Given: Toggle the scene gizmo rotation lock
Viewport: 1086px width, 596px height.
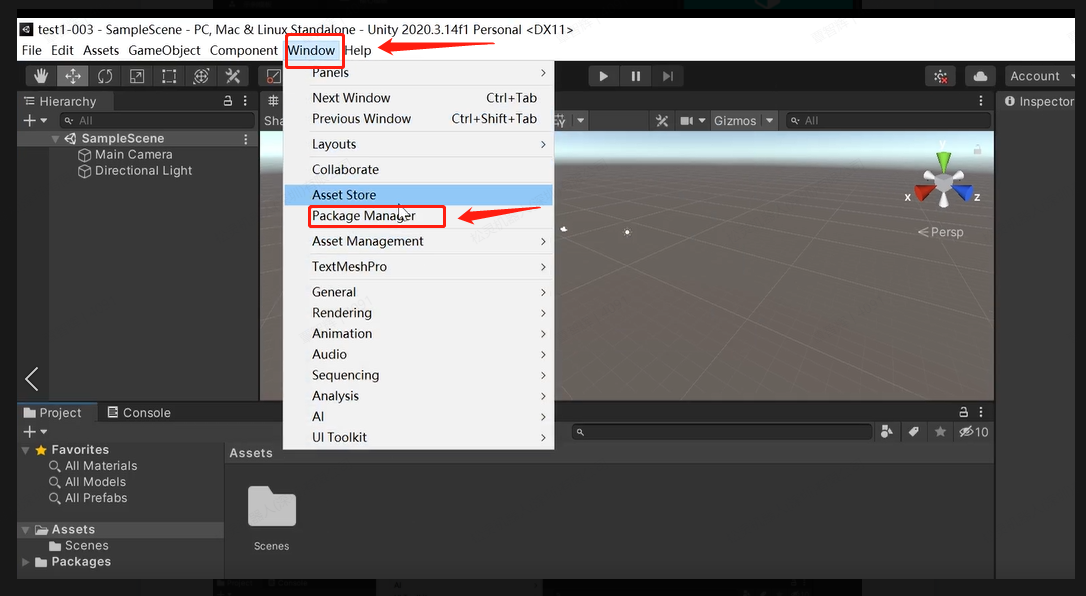Looking at the screenshot, I should click(977, 149).
